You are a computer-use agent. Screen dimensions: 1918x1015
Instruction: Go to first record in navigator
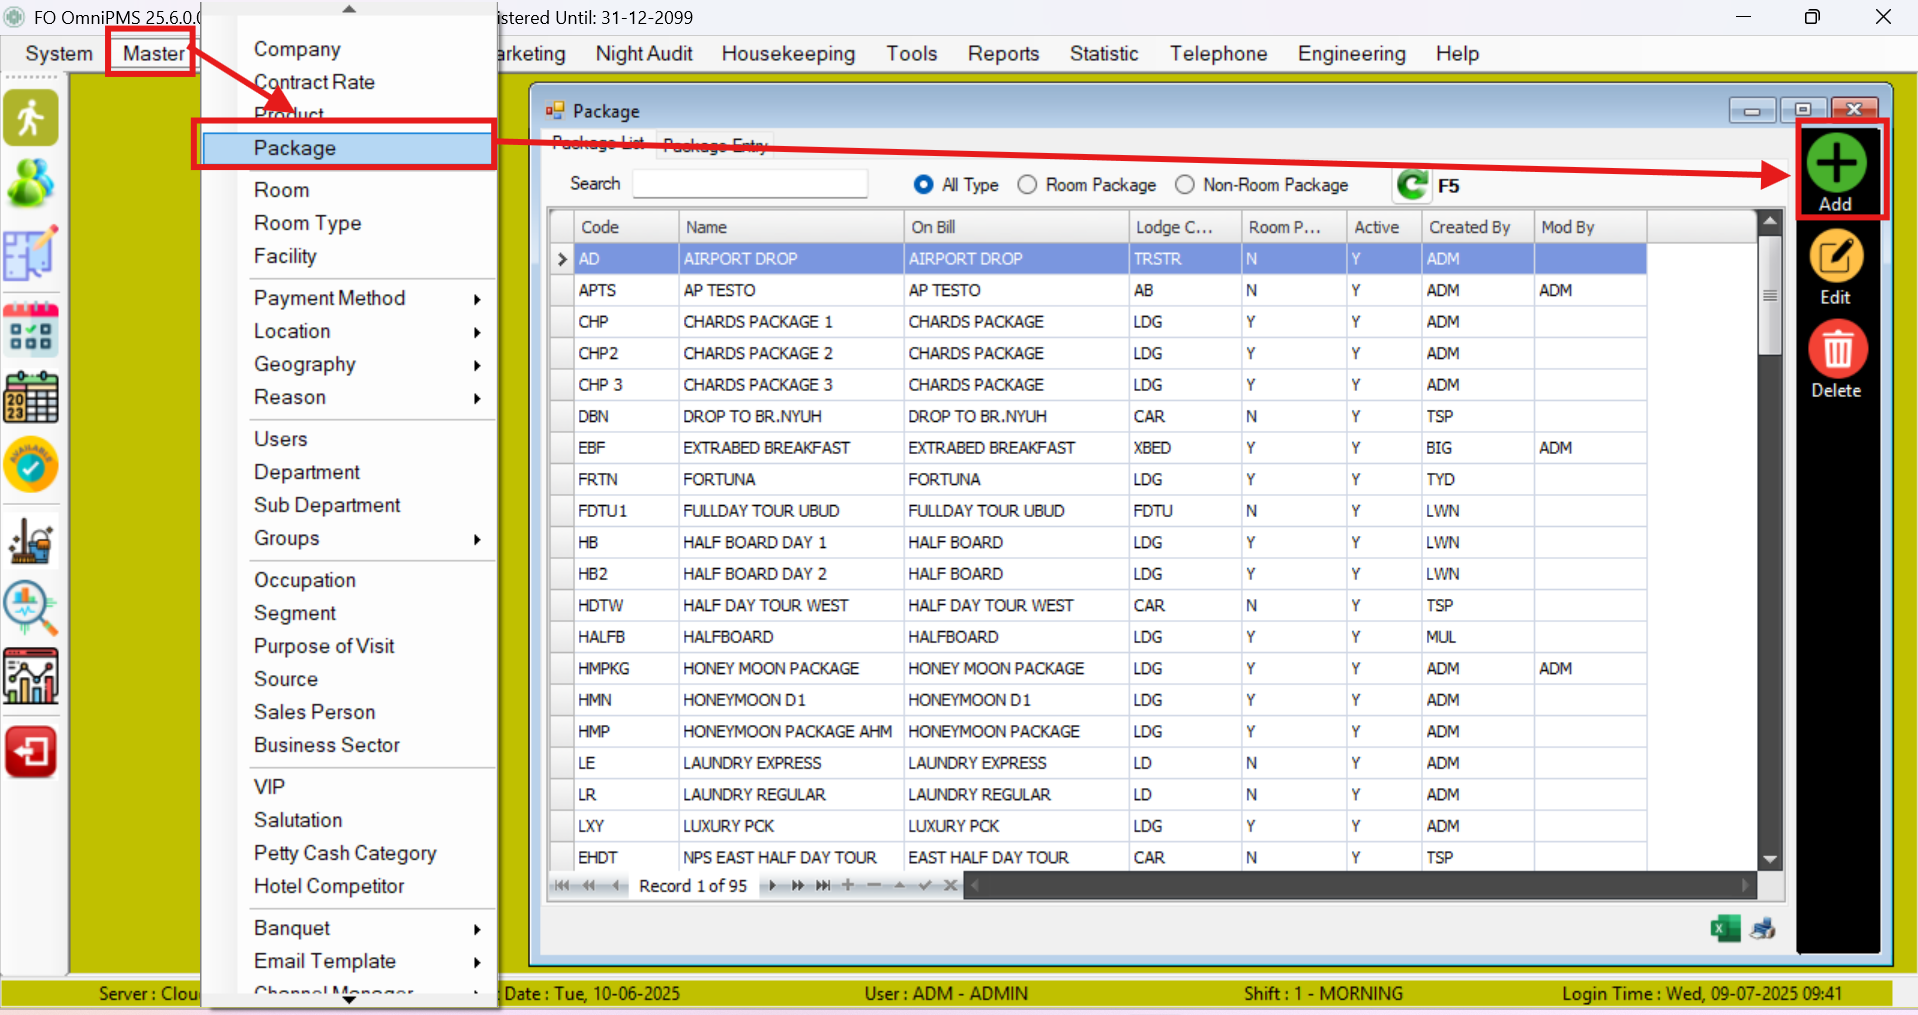coord(562,886)
